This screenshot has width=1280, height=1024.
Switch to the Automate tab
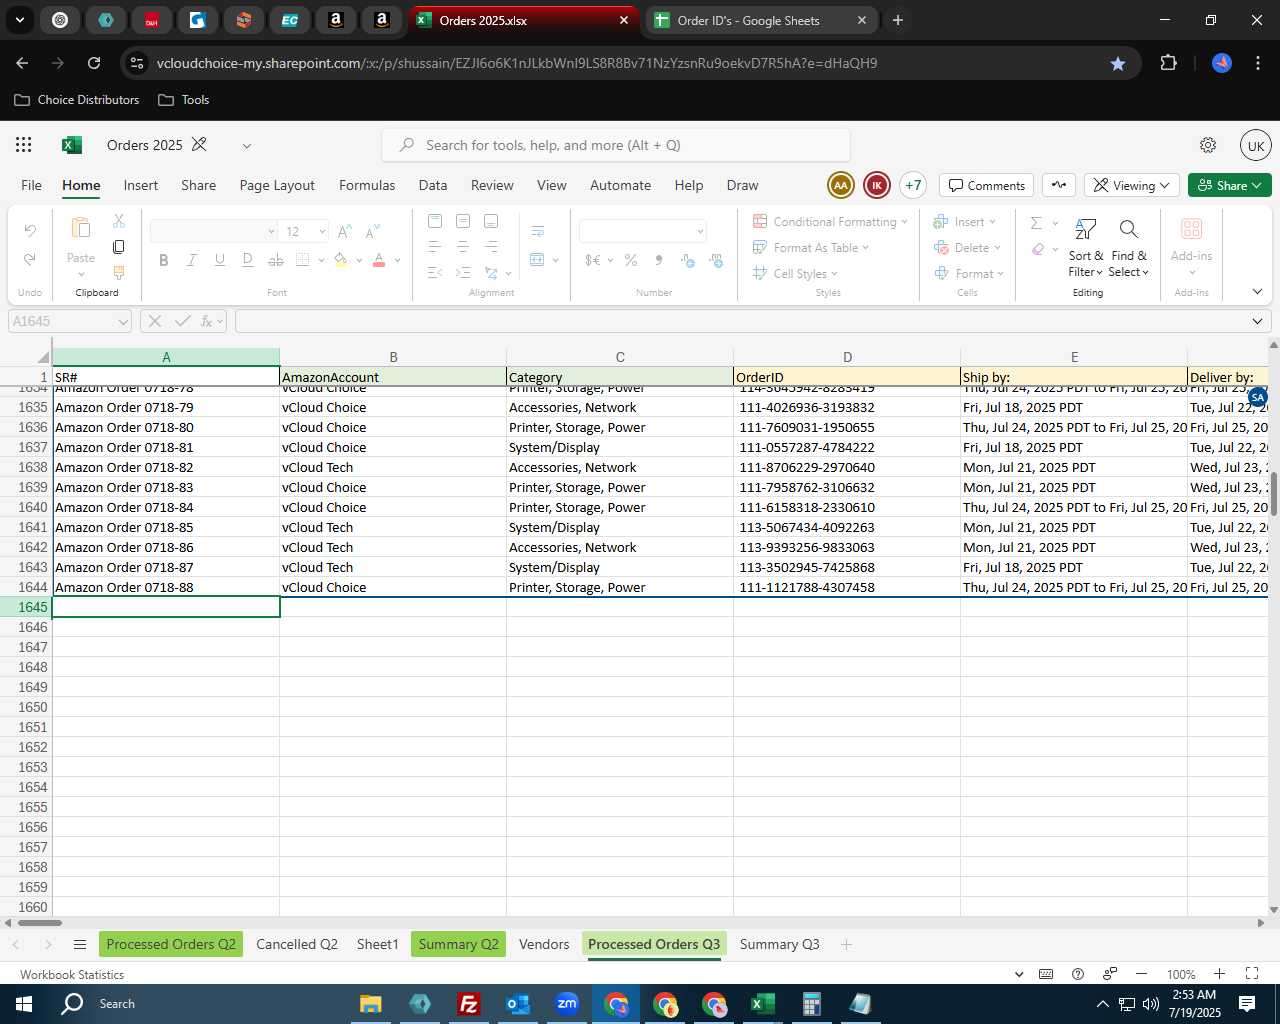[620, 185]
